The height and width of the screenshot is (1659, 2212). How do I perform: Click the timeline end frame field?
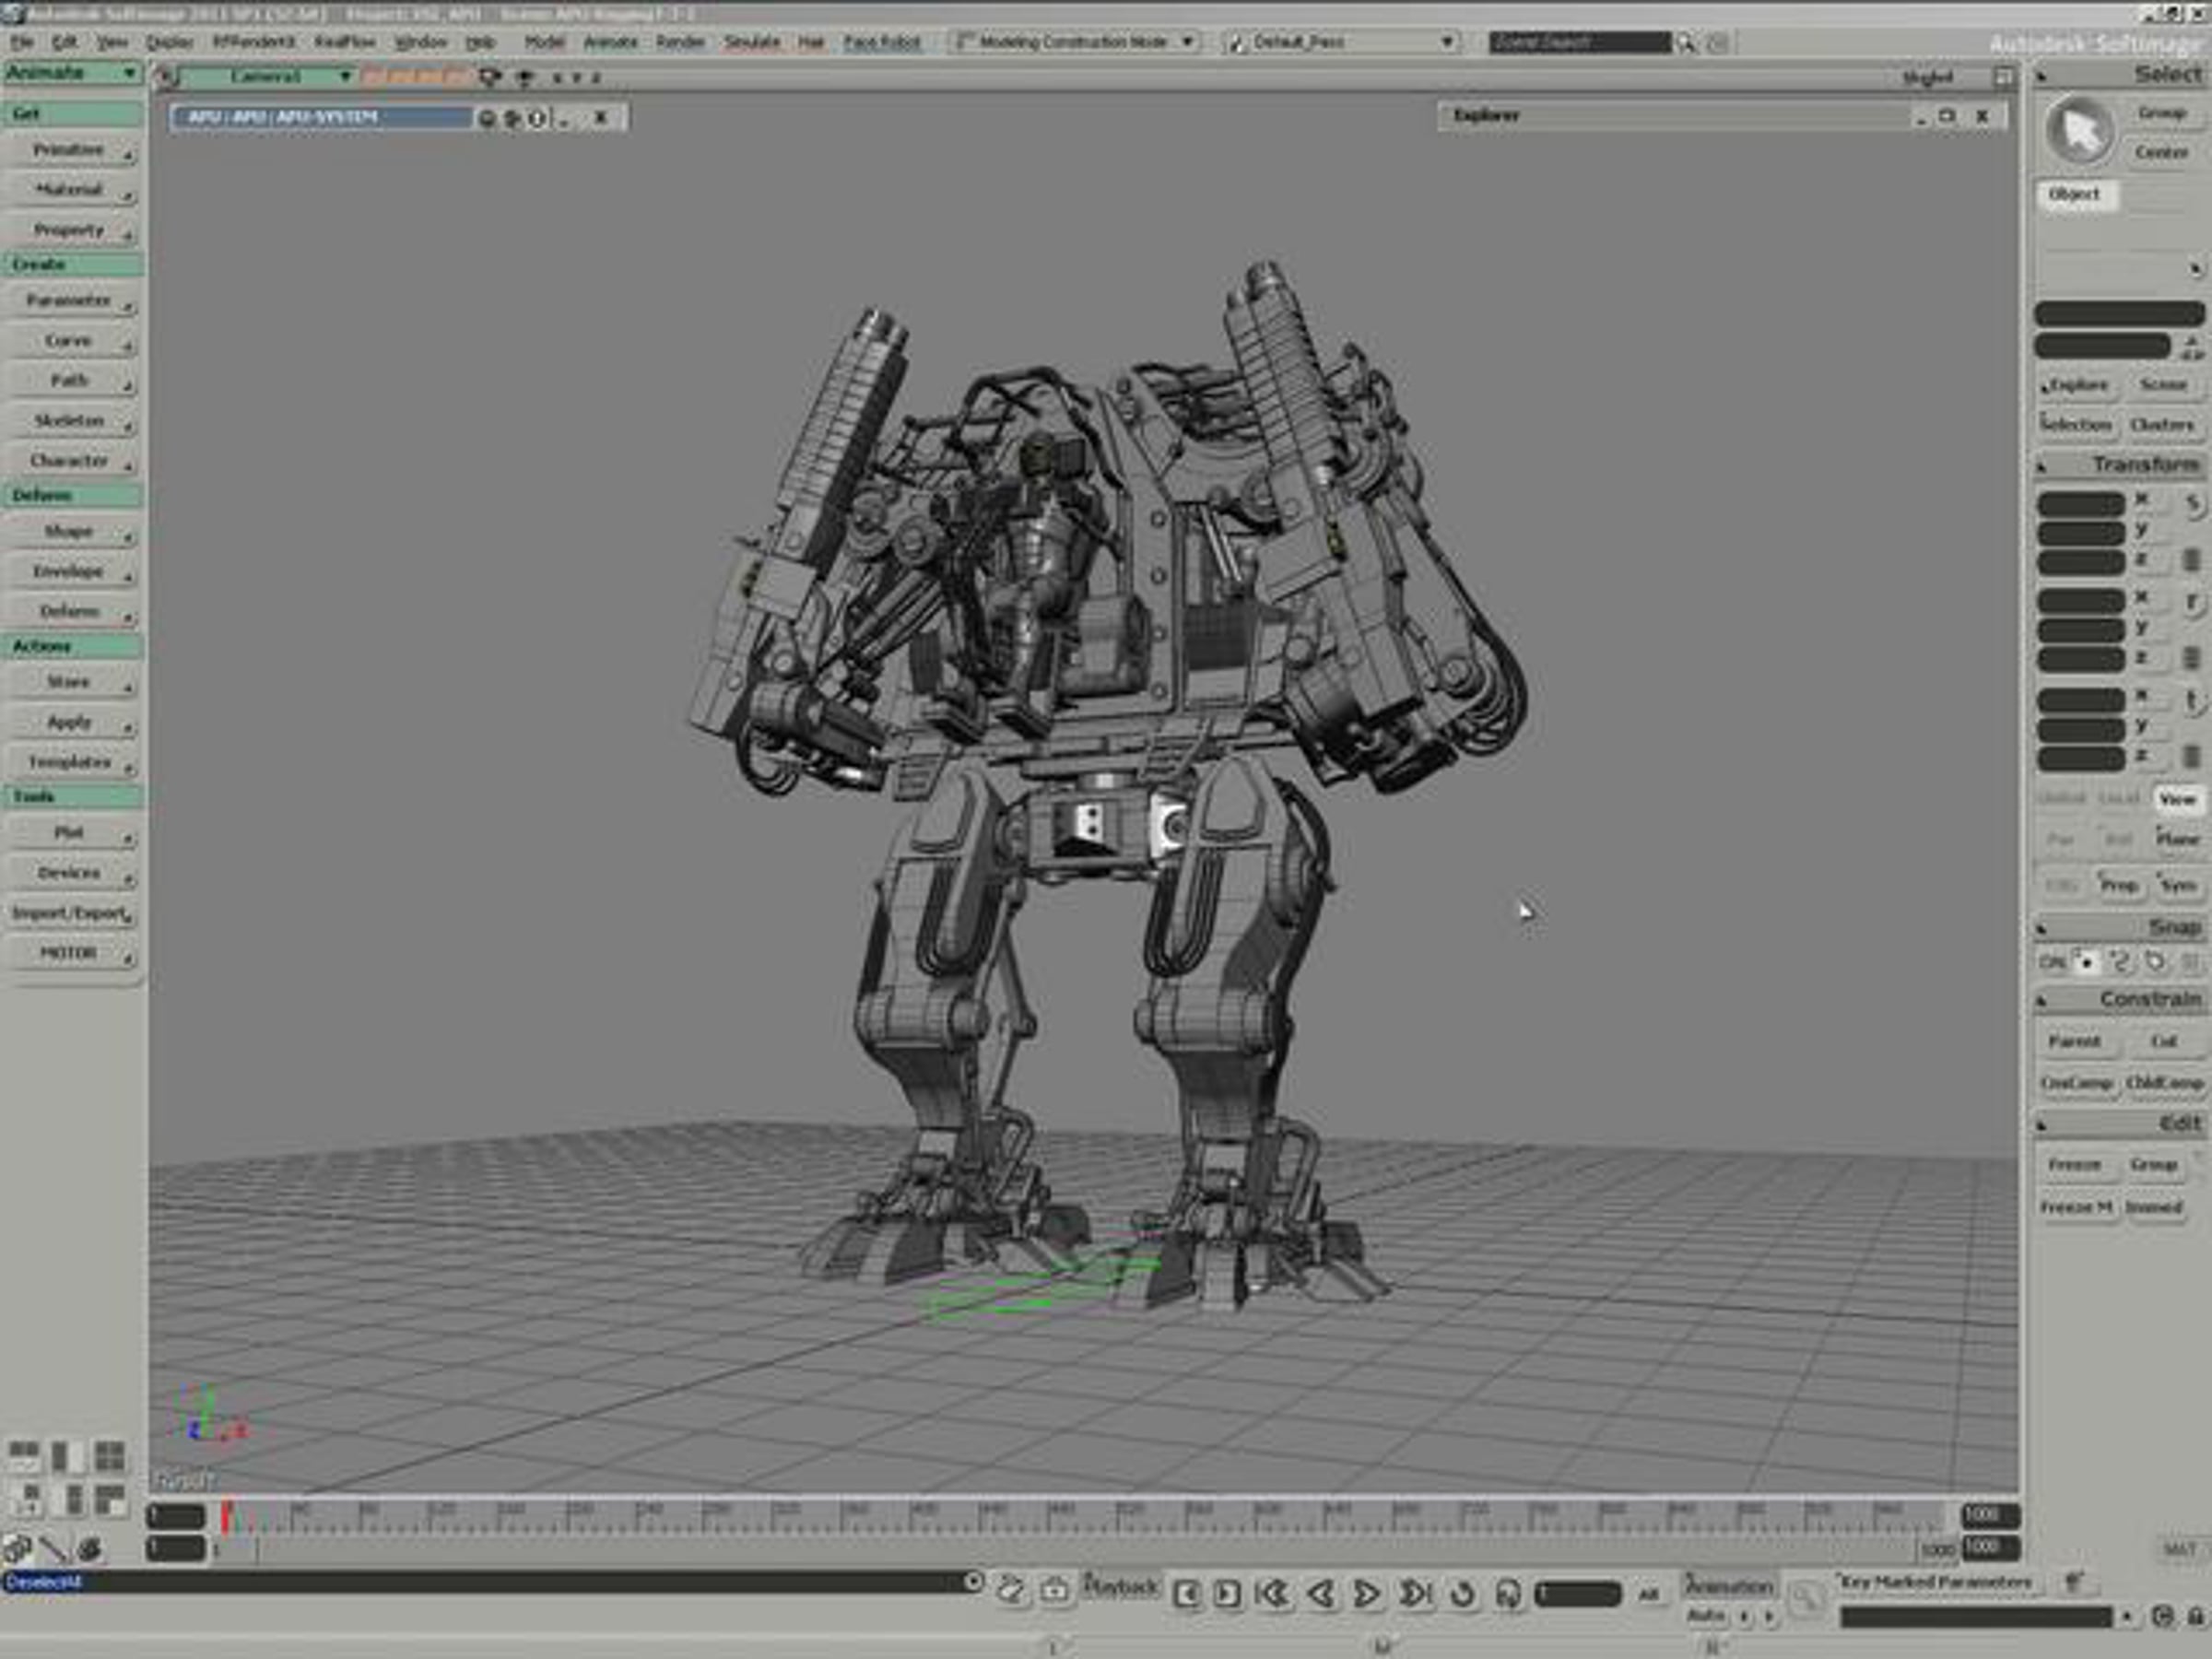[x=1990, y=1517]
